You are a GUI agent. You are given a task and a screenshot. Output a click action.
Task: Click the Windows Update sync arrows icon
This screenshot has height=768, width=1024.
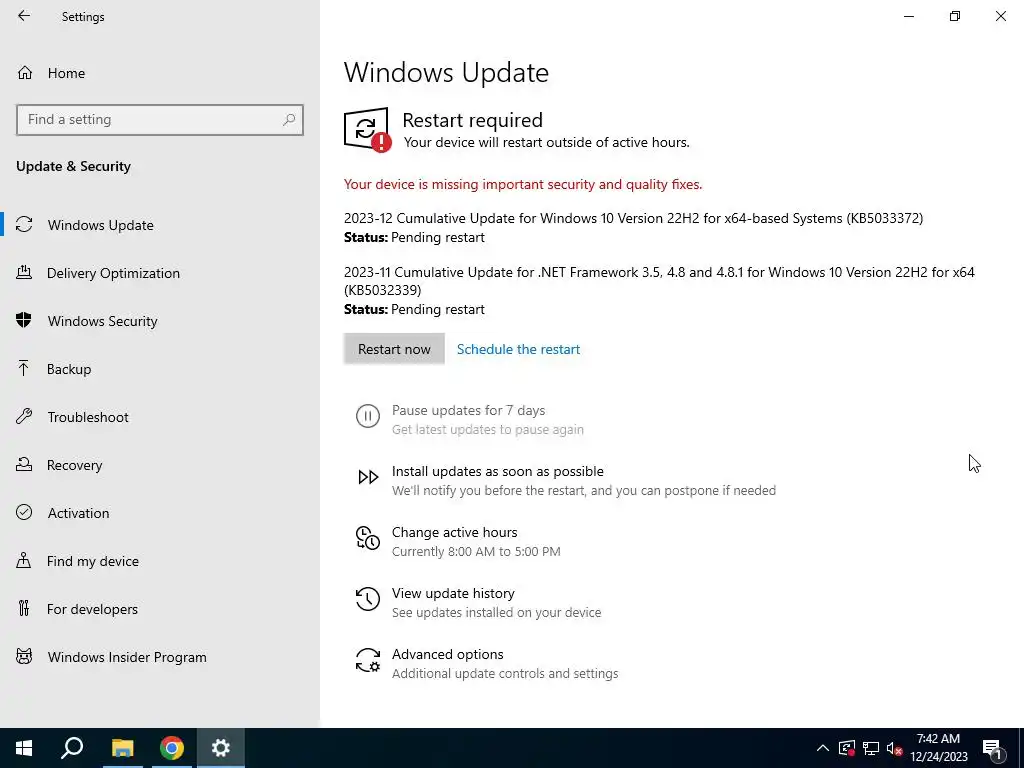(x=24, y=225)
